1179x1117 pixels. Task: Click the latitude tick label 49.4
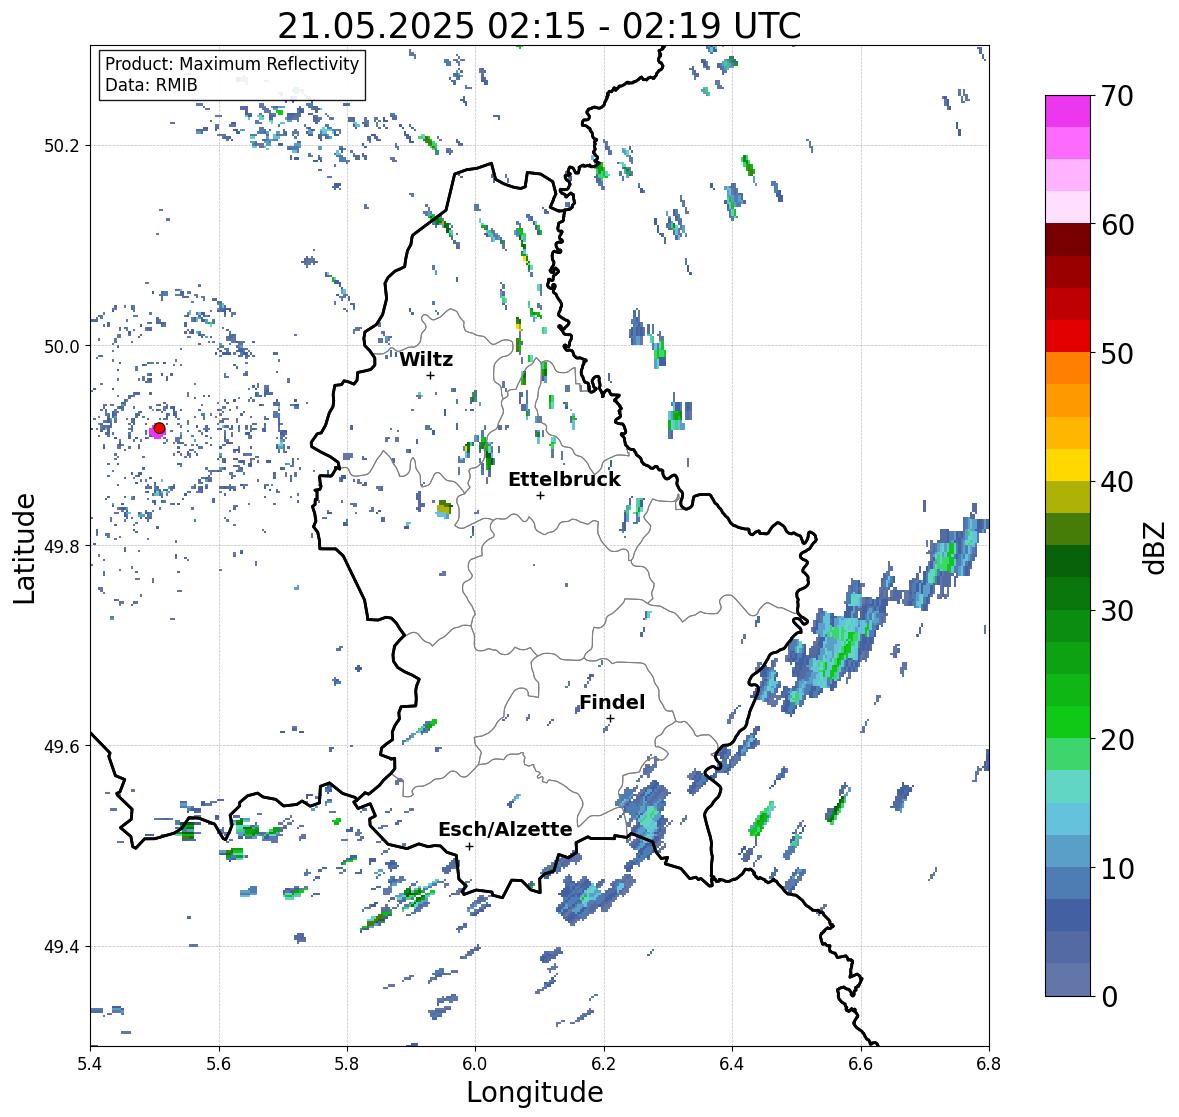62,947
